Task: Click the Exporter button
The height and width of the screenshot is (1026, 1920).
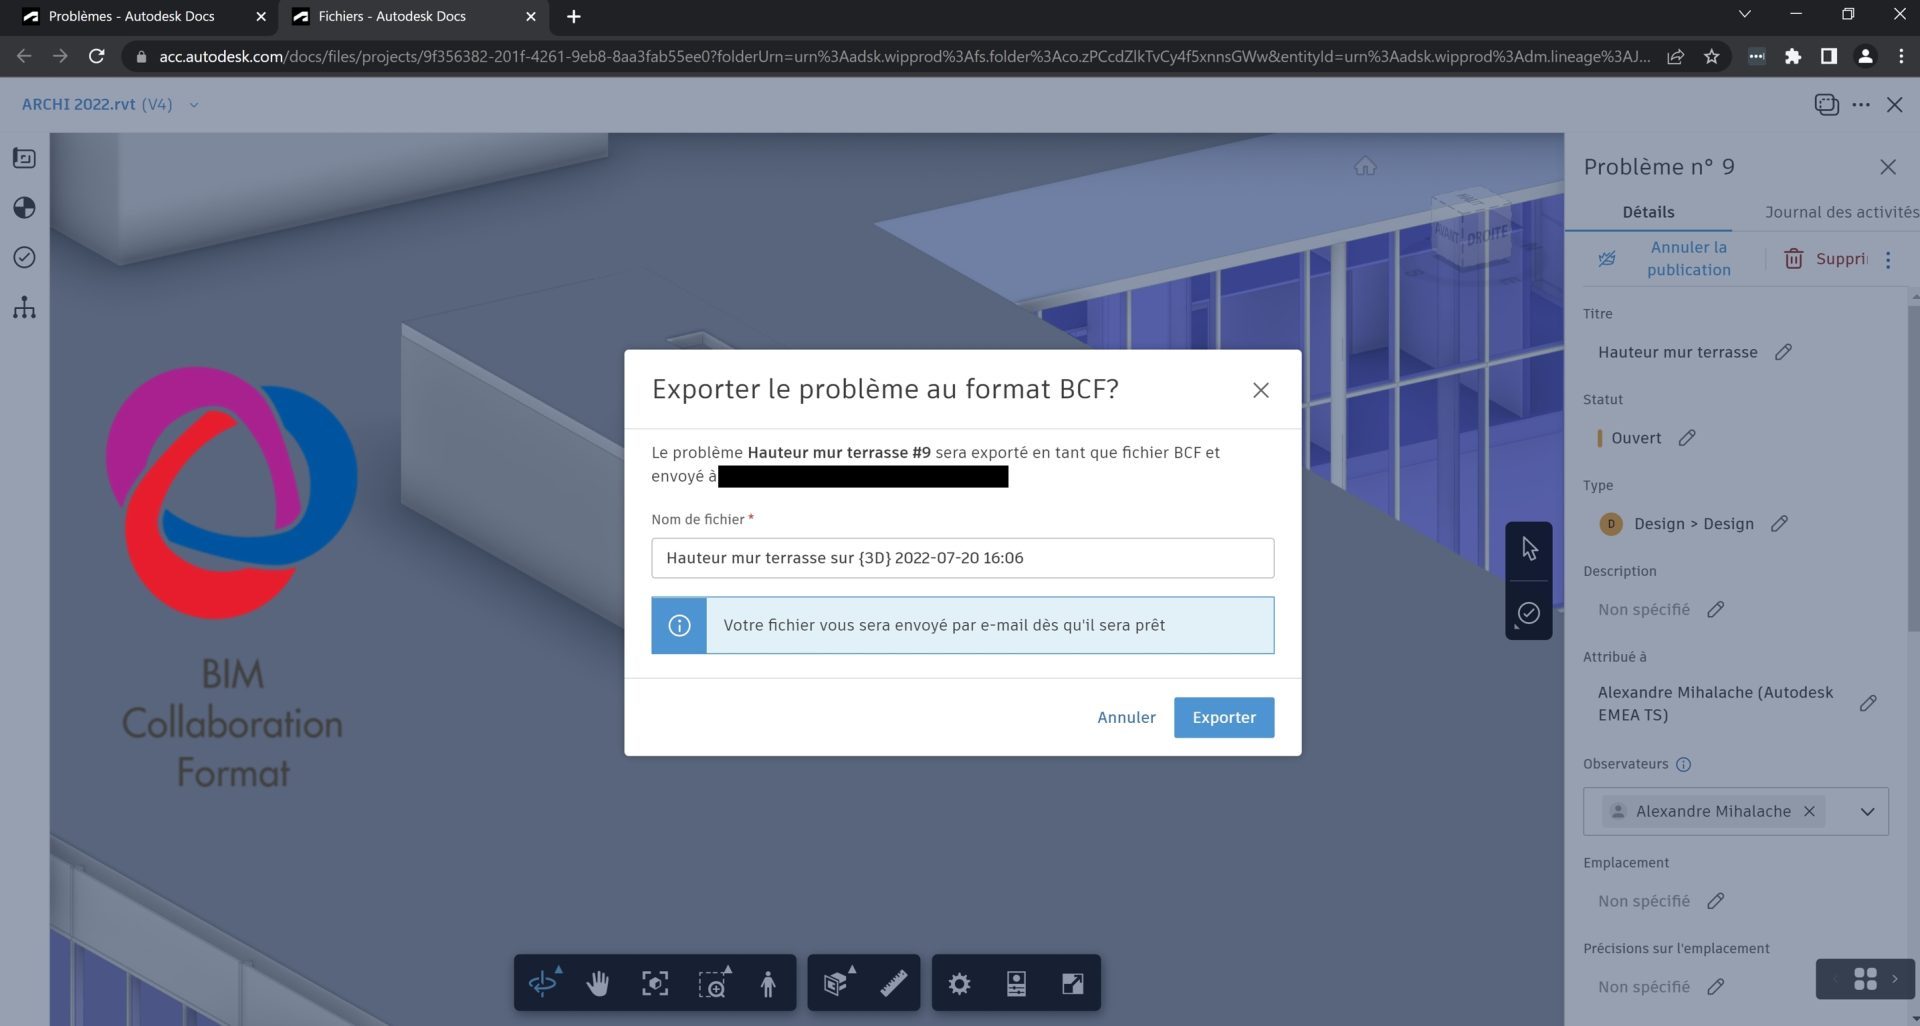Action: [x=1223, y=717]
